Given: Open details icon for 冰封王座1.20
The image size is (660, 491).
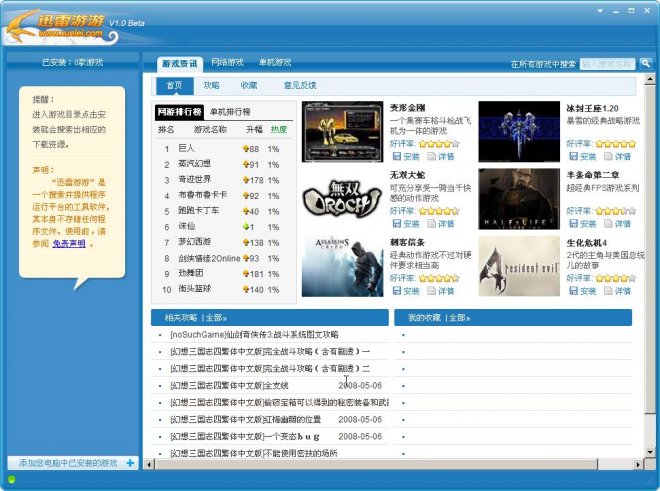Looking at the screenshot, I should coord(608,156).
